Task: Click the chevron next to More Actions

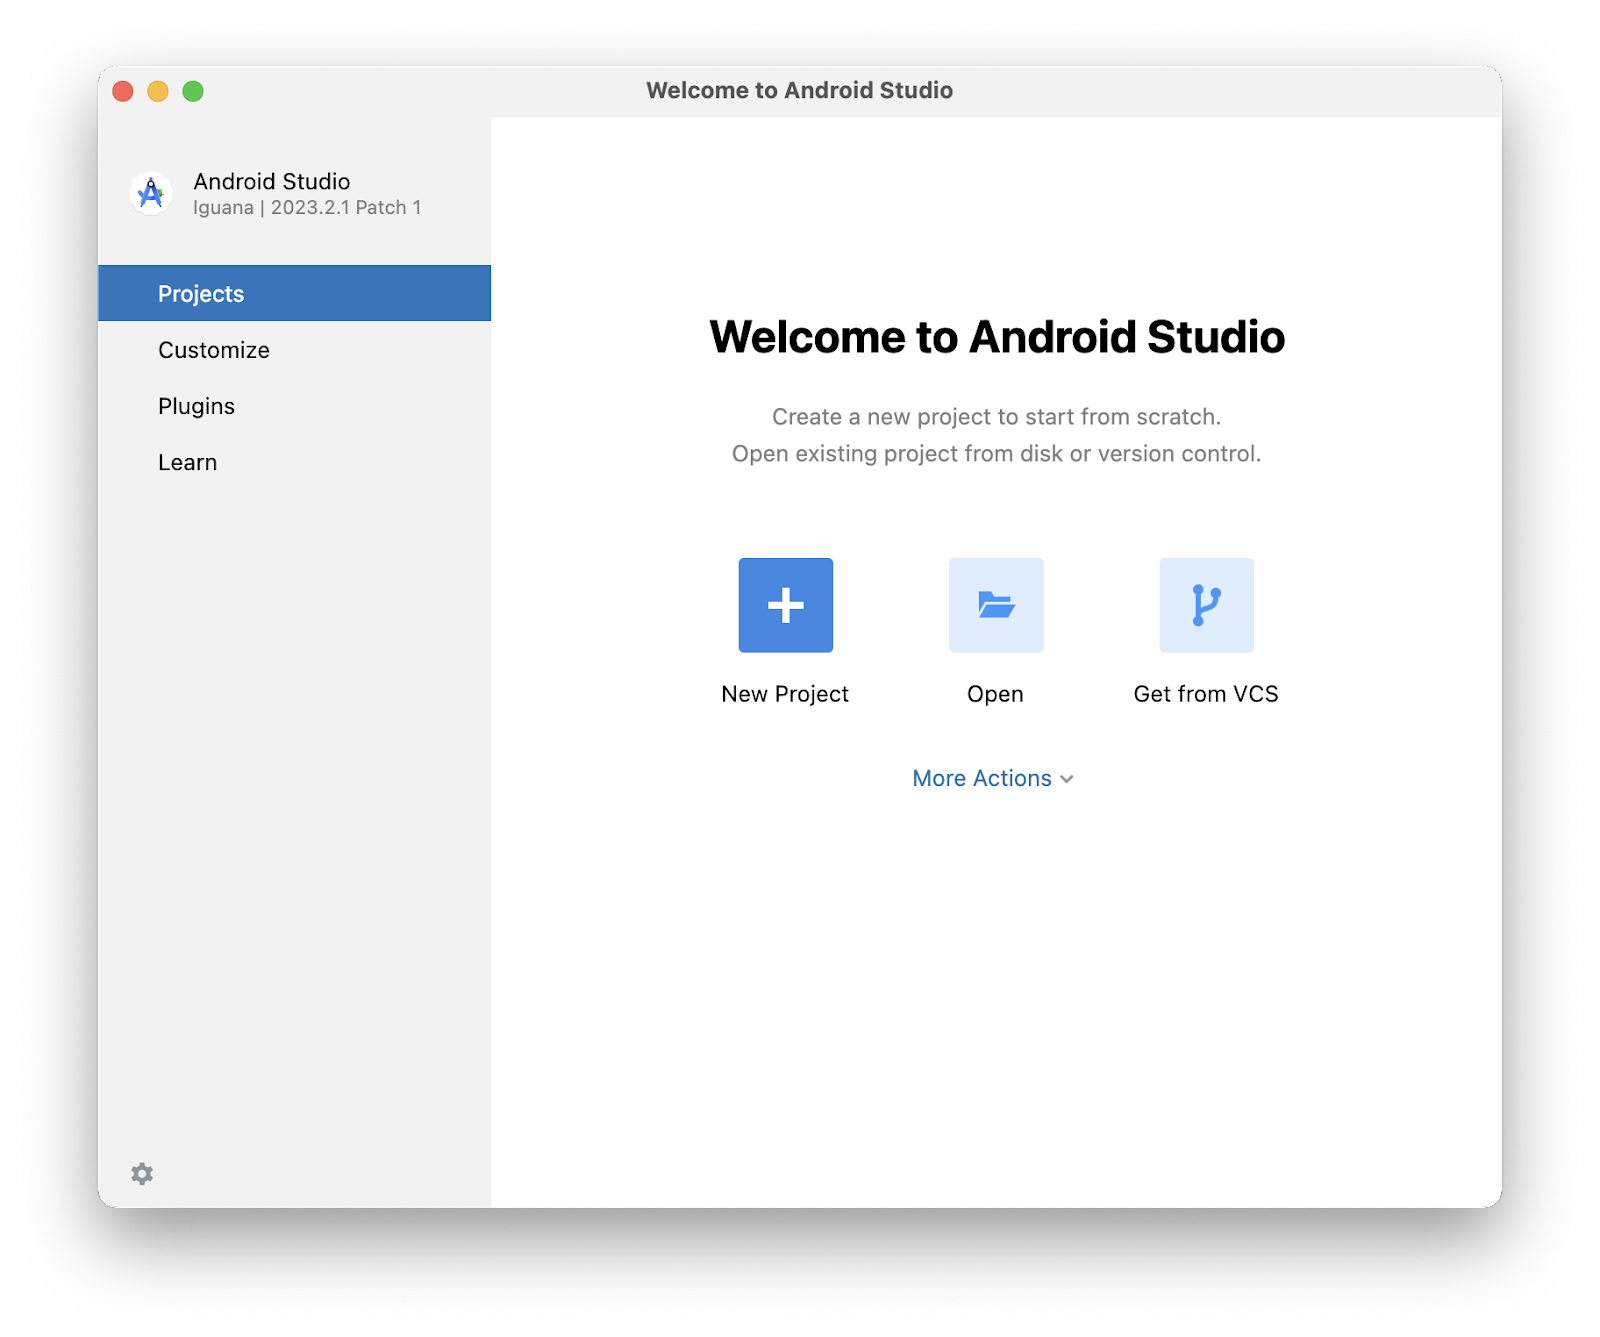Action: [1066, 779]
